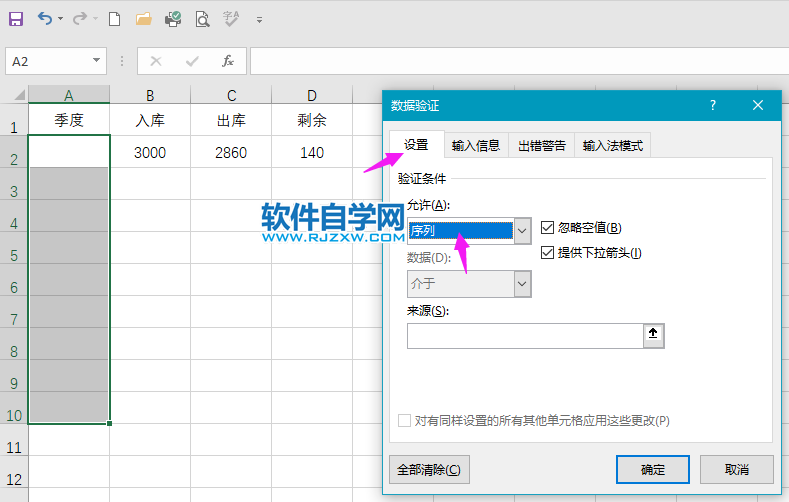Image resolution: width=789 pixels, height=502 pixels.
Task: Click the Help question mark in dialog
Action: pyautogui.click(x=713, y=105)
